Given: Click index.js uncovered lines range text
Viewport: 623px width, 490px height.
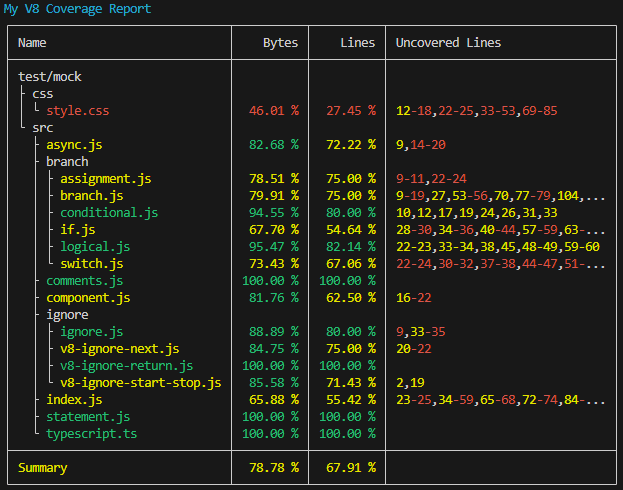Looking at the screenshot, I should (501, 400).
